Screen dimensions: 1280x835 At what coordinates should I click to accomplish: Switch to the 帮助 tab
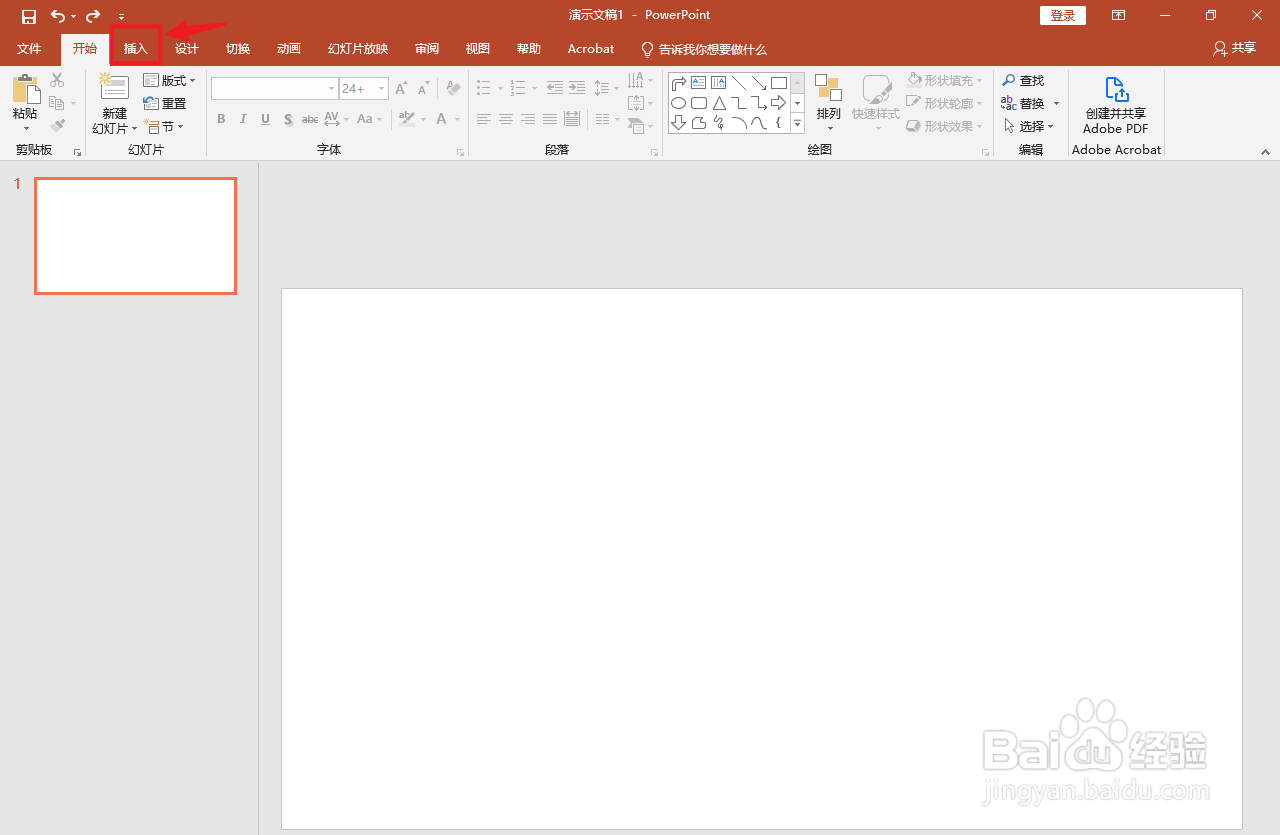pyautogui.click(x=529, y=49)
